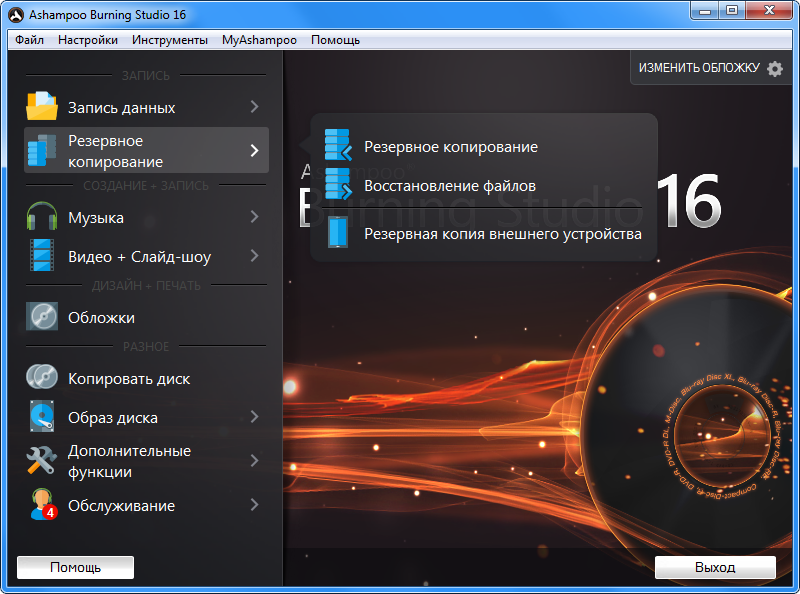
Task: Select the Запись данных label
Action: [121, 108]
